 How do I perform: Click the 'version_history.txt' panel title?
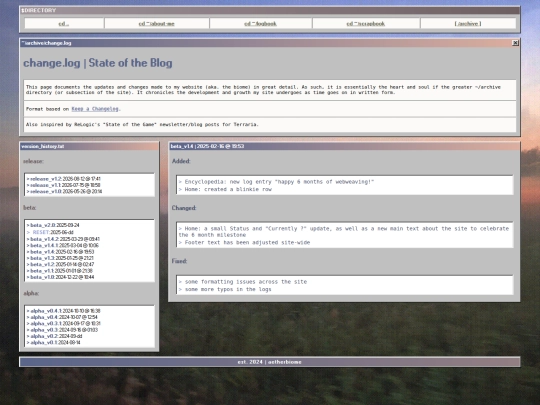[x=43, y=146]
